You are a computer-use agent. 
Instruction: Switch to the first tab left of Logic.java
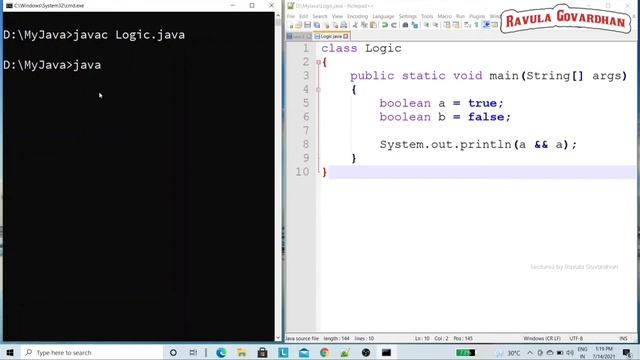pyautogui.click(x=299, y=36)
